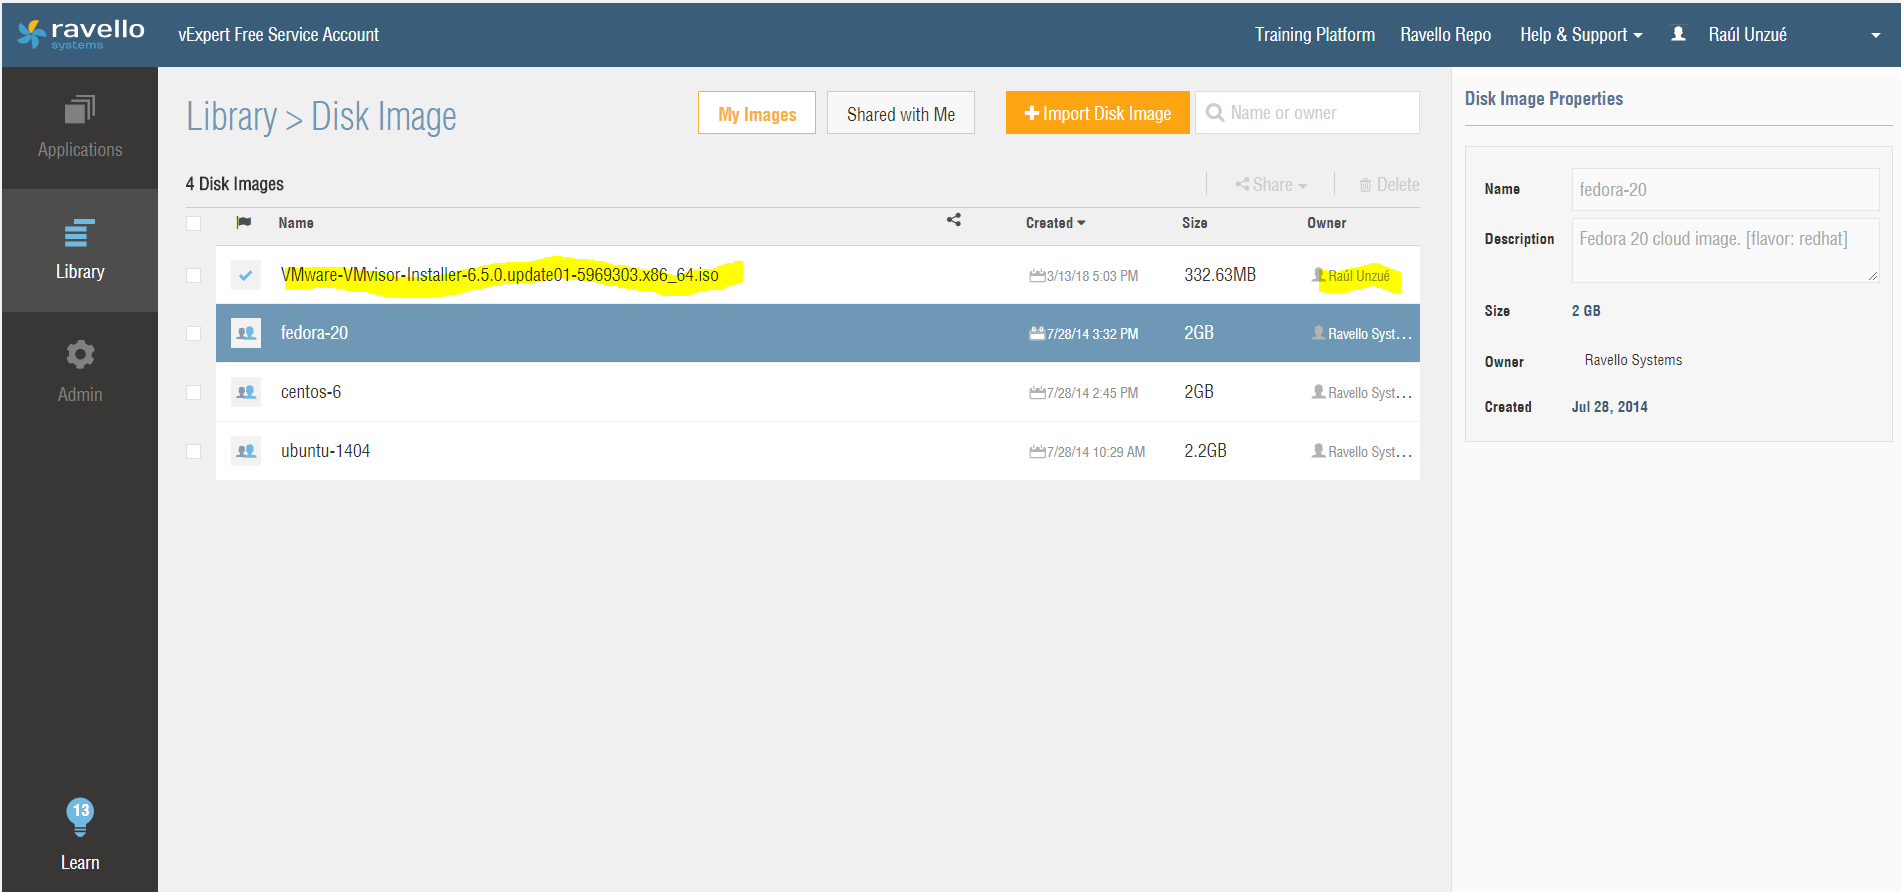Switch to the Shared with Me tab
The width and height of the screenshot is (1901, 892).
tap(900, 114)
